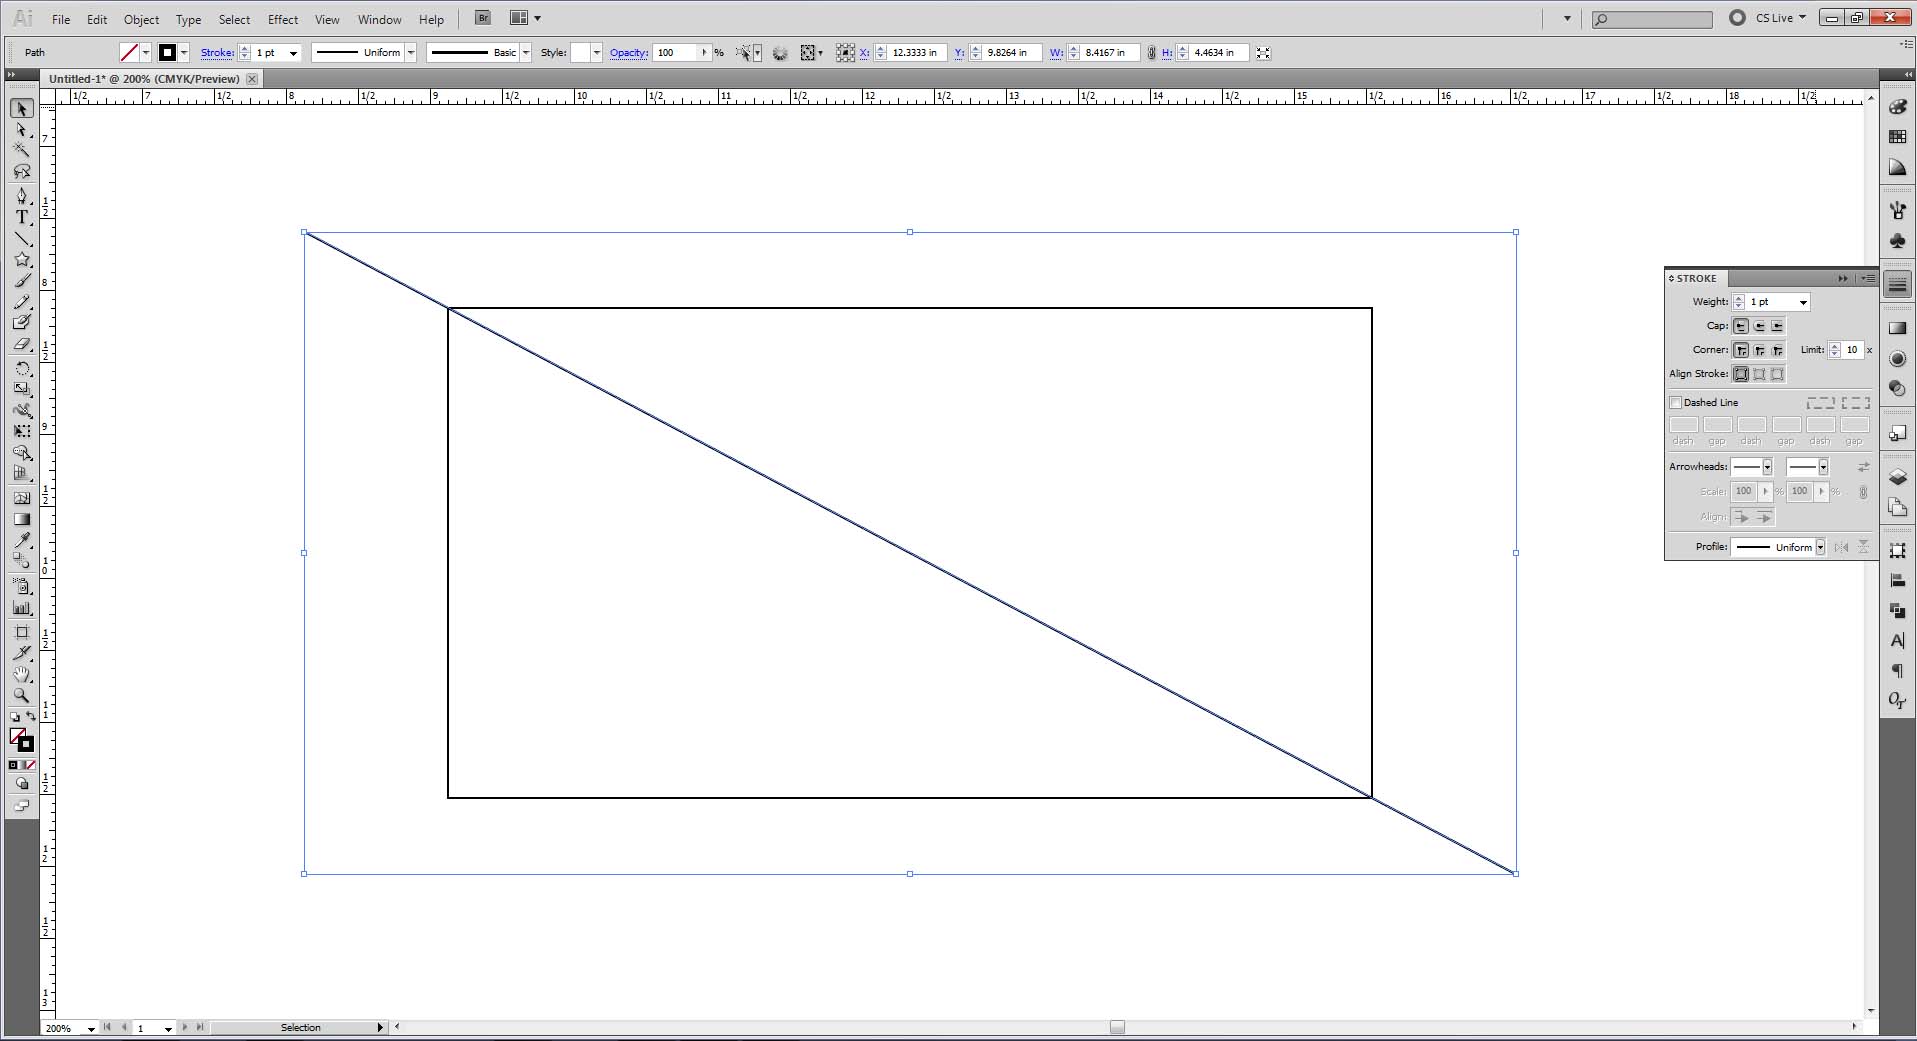Select the Hand tool
The image size is (1917, 1041).
pyautogui.click(x=21, y=674)
